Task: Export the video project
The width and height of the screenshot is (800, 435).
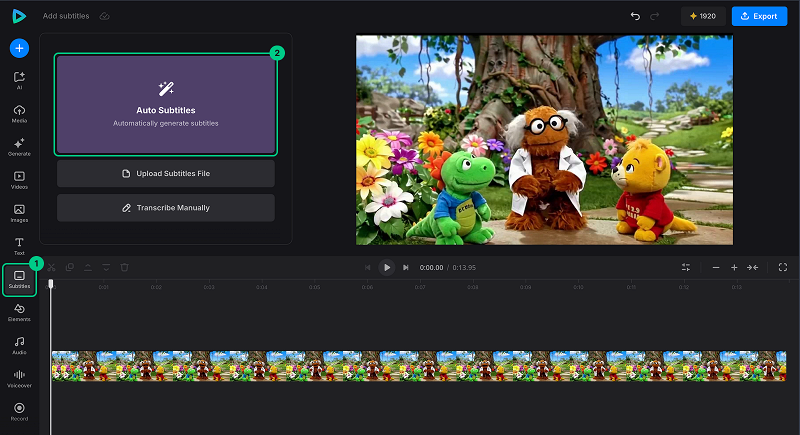Action: (x=759, y=16)
